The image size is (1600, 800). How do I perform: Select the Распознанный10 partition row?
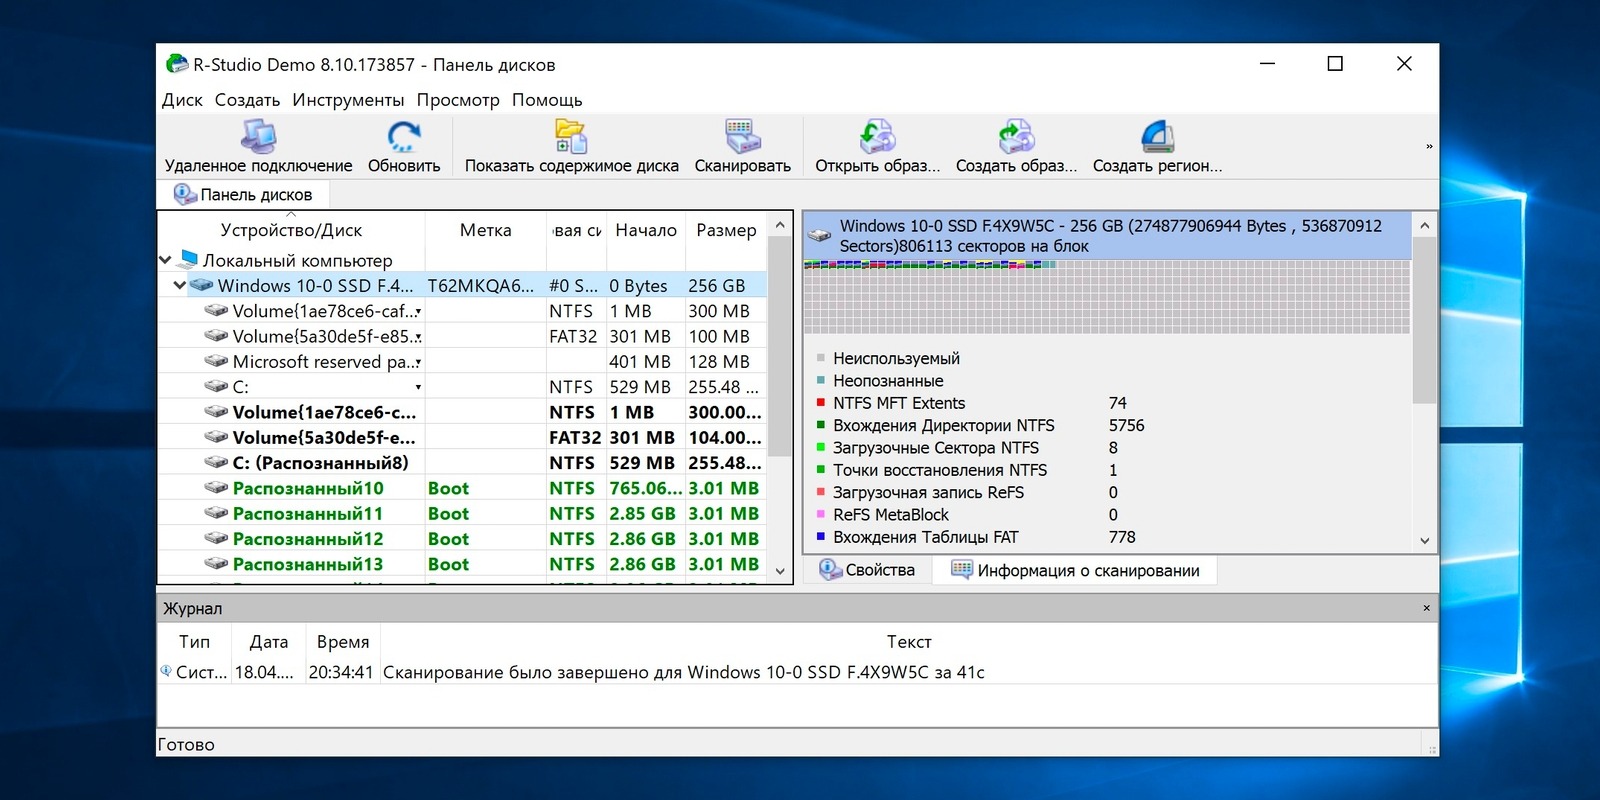click(308, 488)
